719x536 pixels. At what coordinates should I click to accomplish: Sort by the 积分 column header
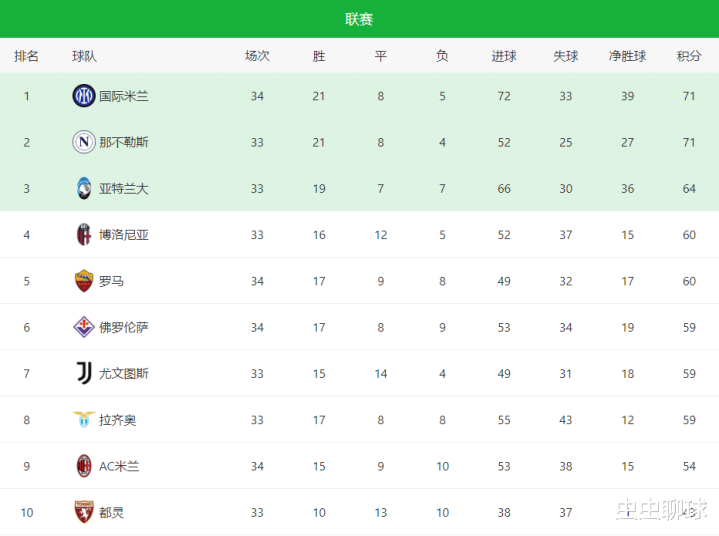689,56
